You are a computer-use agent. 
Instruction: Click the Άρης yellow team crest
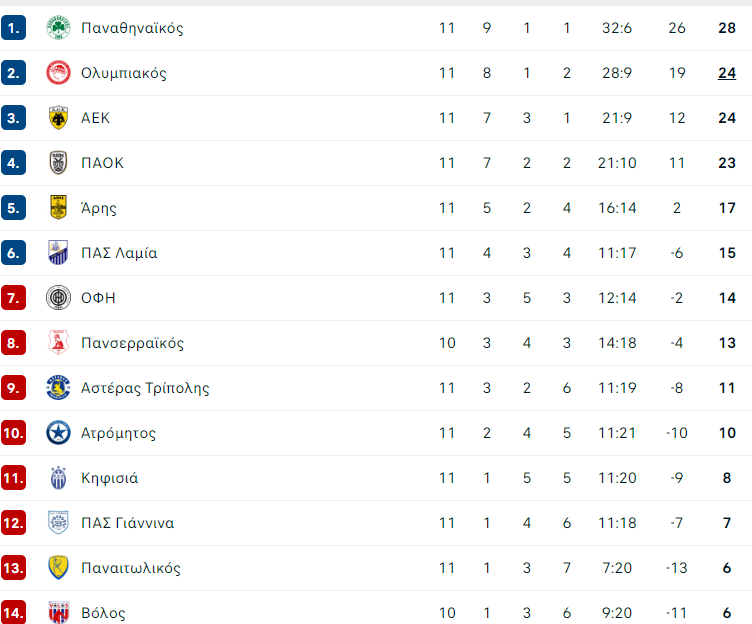pos(59,208)
